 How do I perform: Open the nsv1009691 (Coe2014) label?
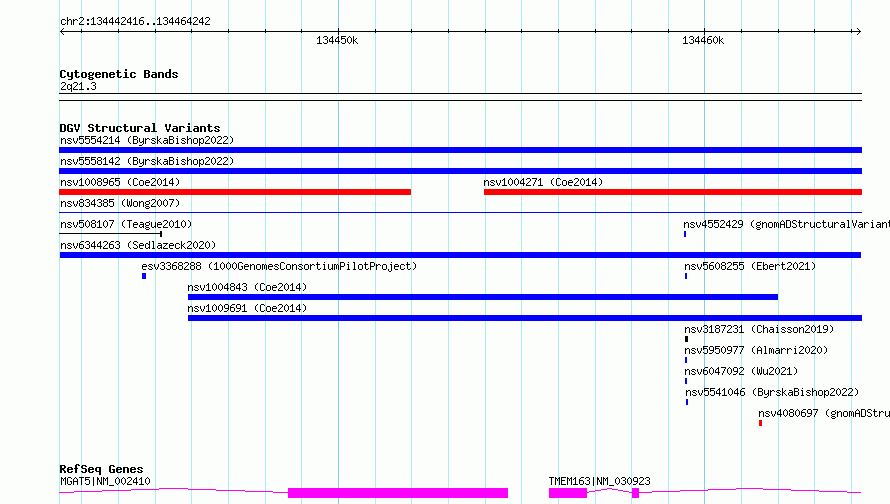coord(247,308)
